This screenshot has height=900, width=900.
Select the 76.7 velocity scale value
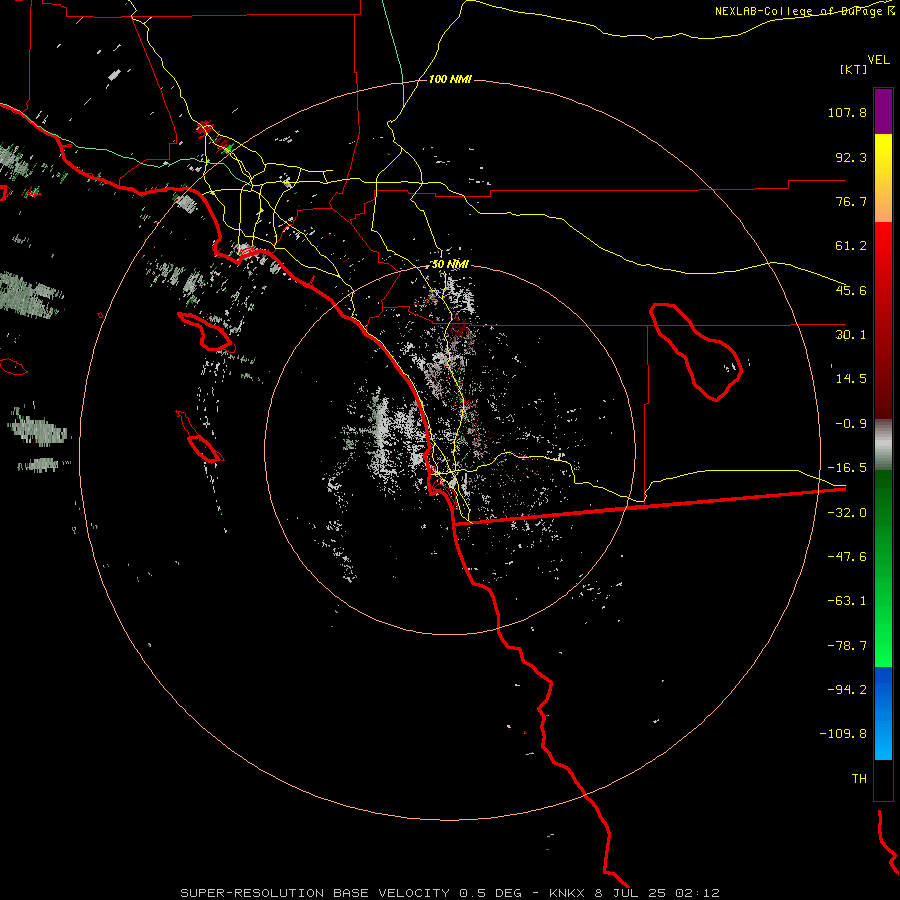click(x=851, y=201)
